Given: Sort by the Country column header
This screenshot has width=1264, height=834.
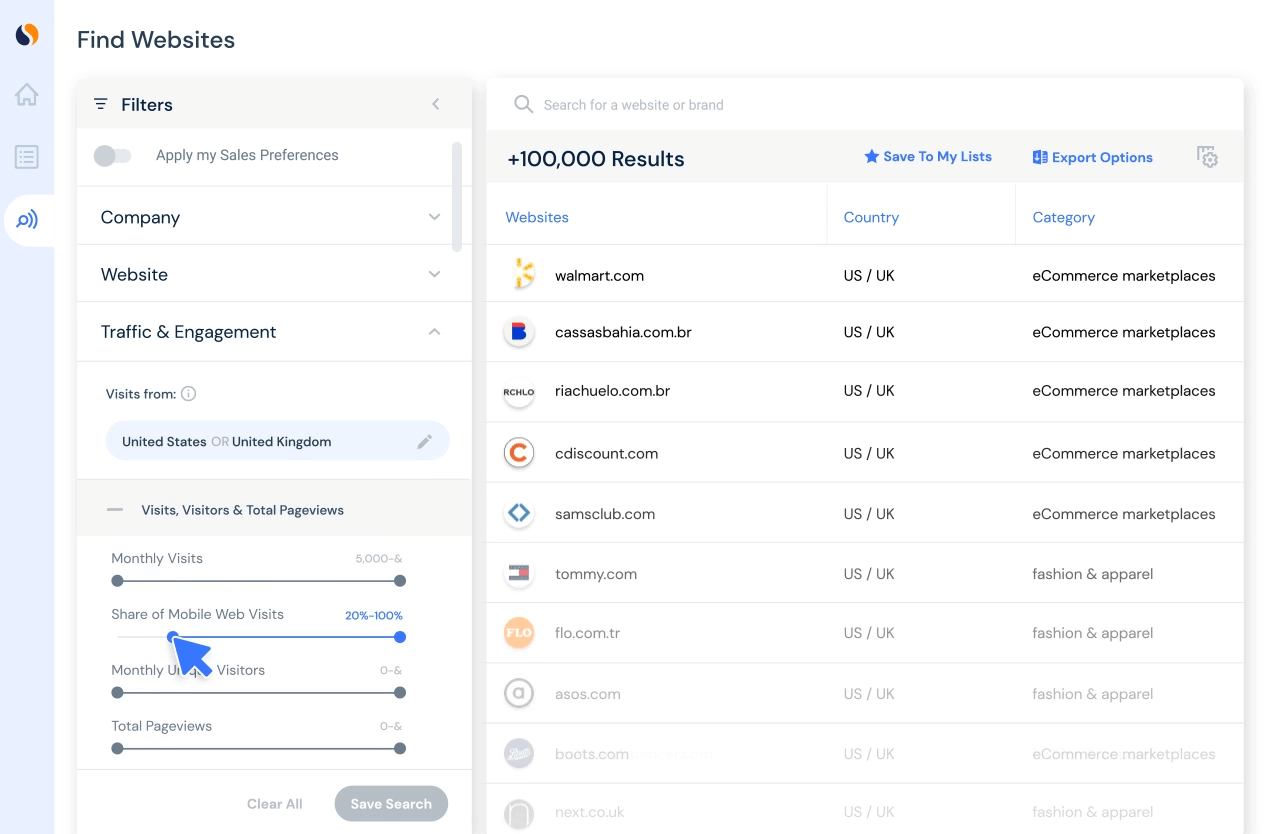Looking at the screenshot, I should [x=871, y=217].
